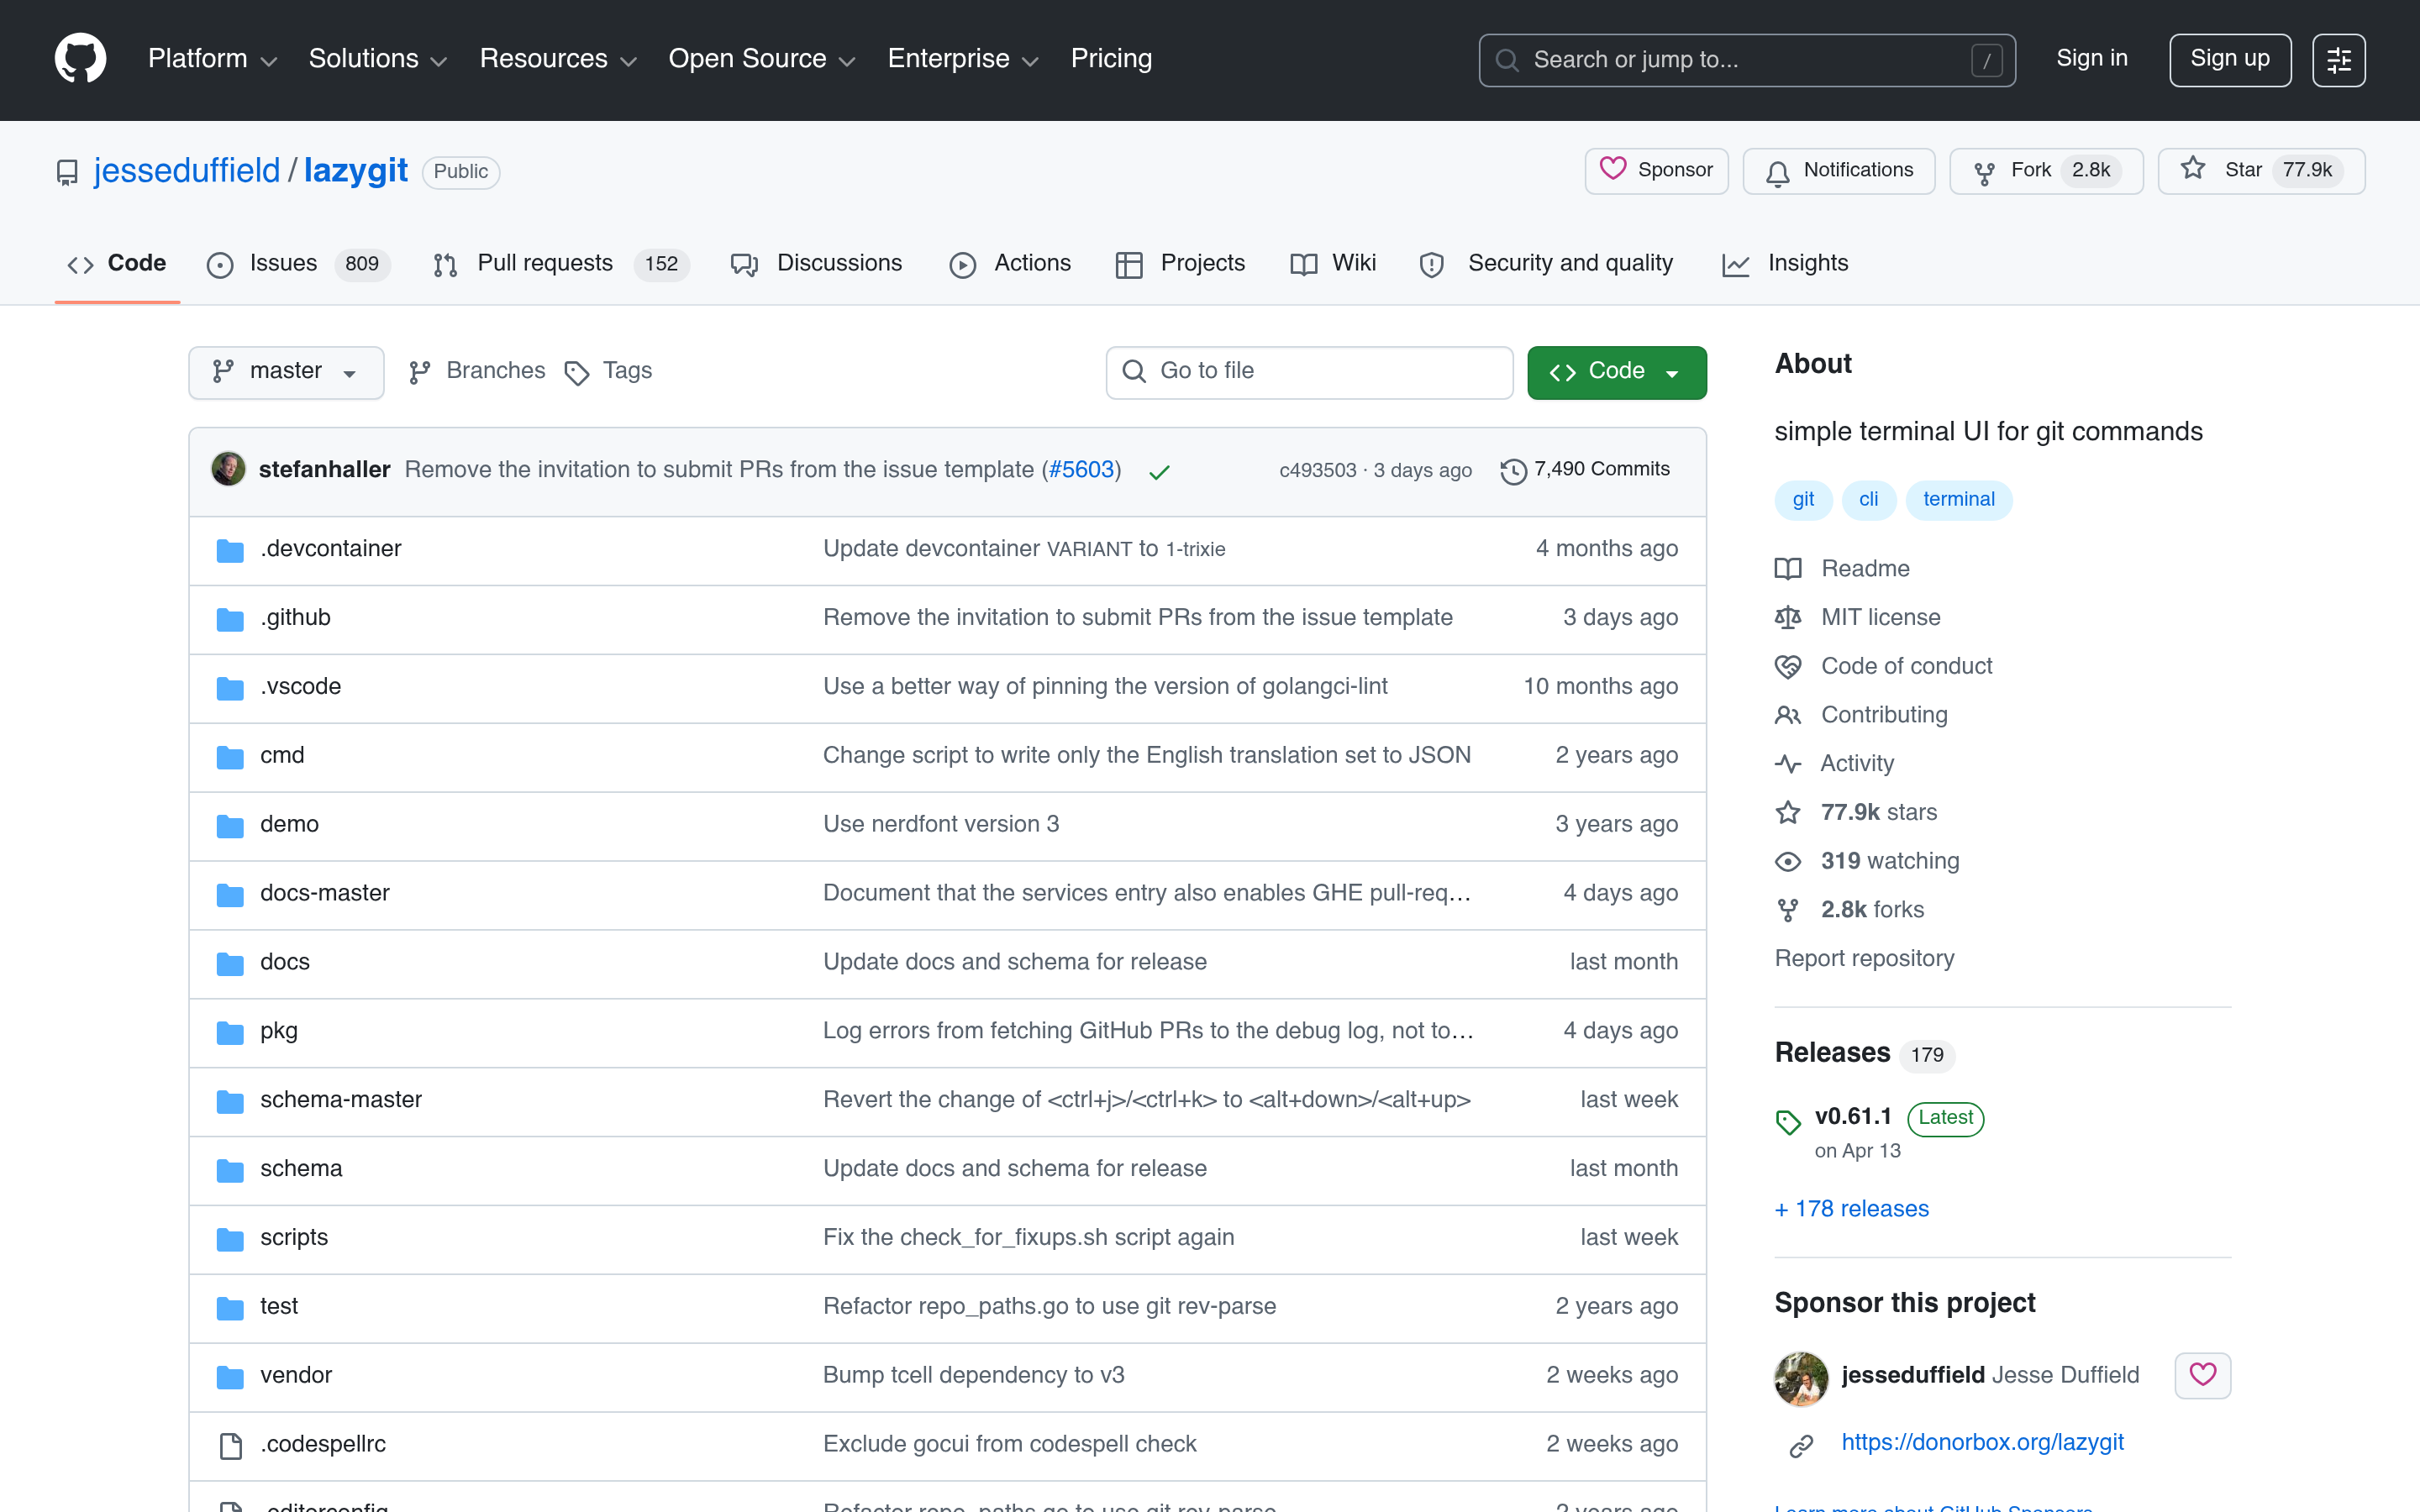Click the commit history clock icon
Viewport: 2420px width, 1512px height.
1513,471
